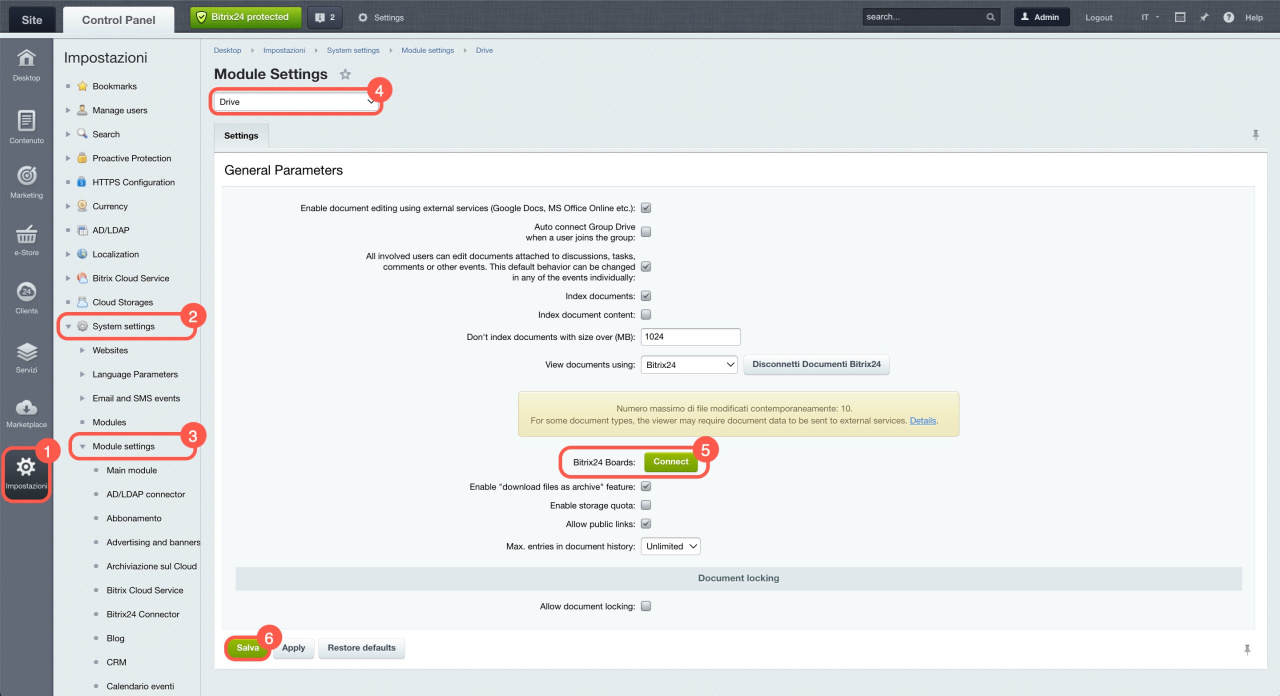Enable storage quota checkbox
1280x696 pixels.
[x=646, y=505]
